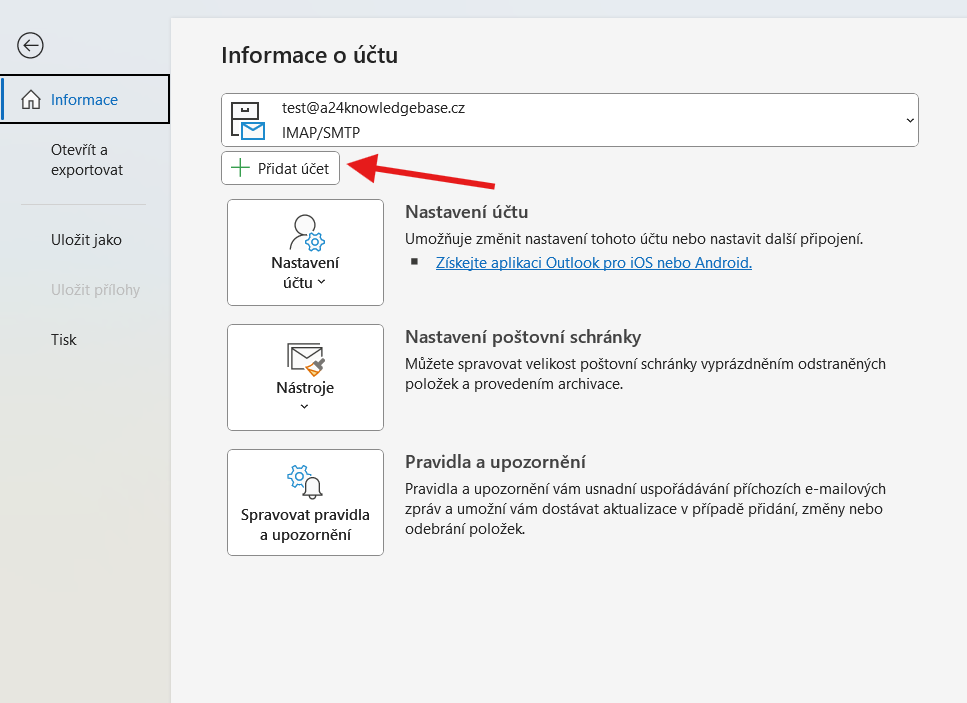Viewport: 967px width, 703px height.
Task: Open the Nastavení účtu dropdown arrow
Action: click(x=321, y=282)
